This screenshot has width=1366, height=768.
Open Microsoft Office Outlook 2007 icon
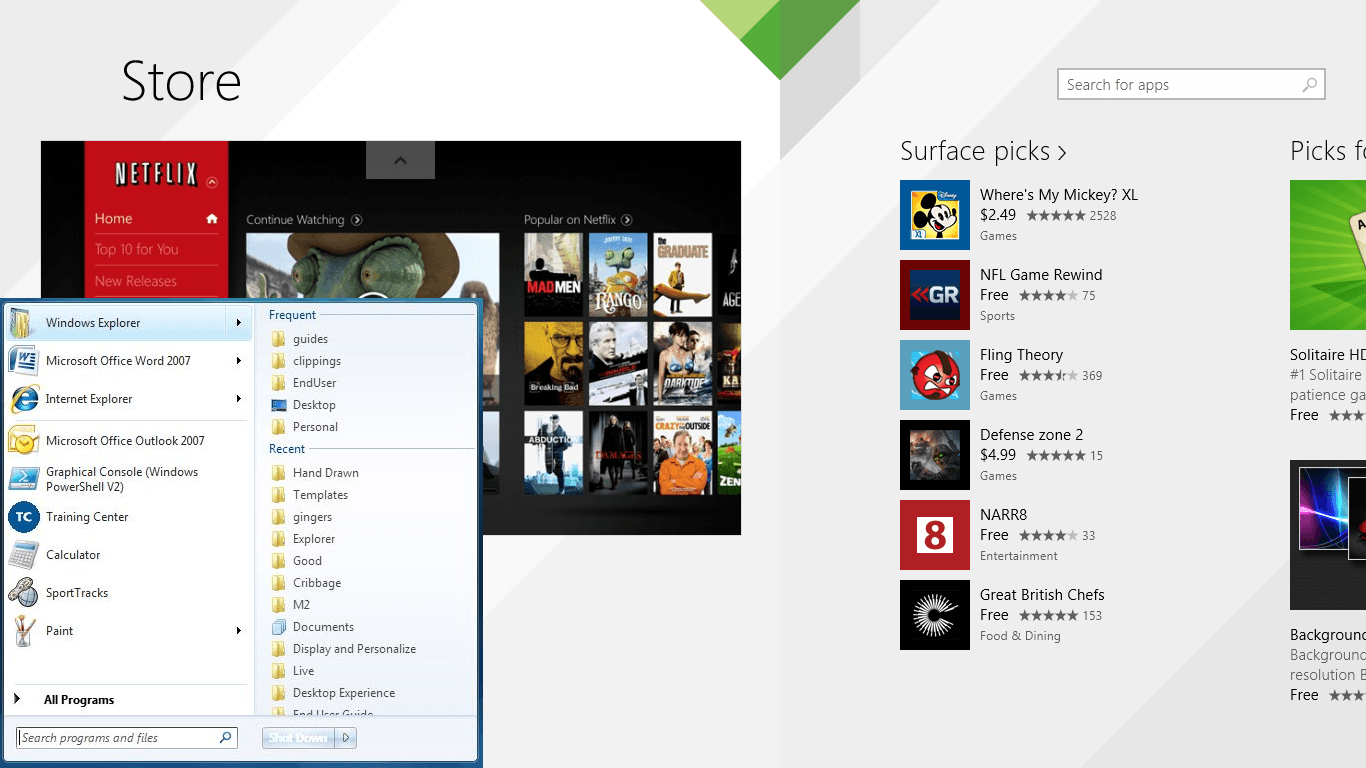(x=24, y=441)
